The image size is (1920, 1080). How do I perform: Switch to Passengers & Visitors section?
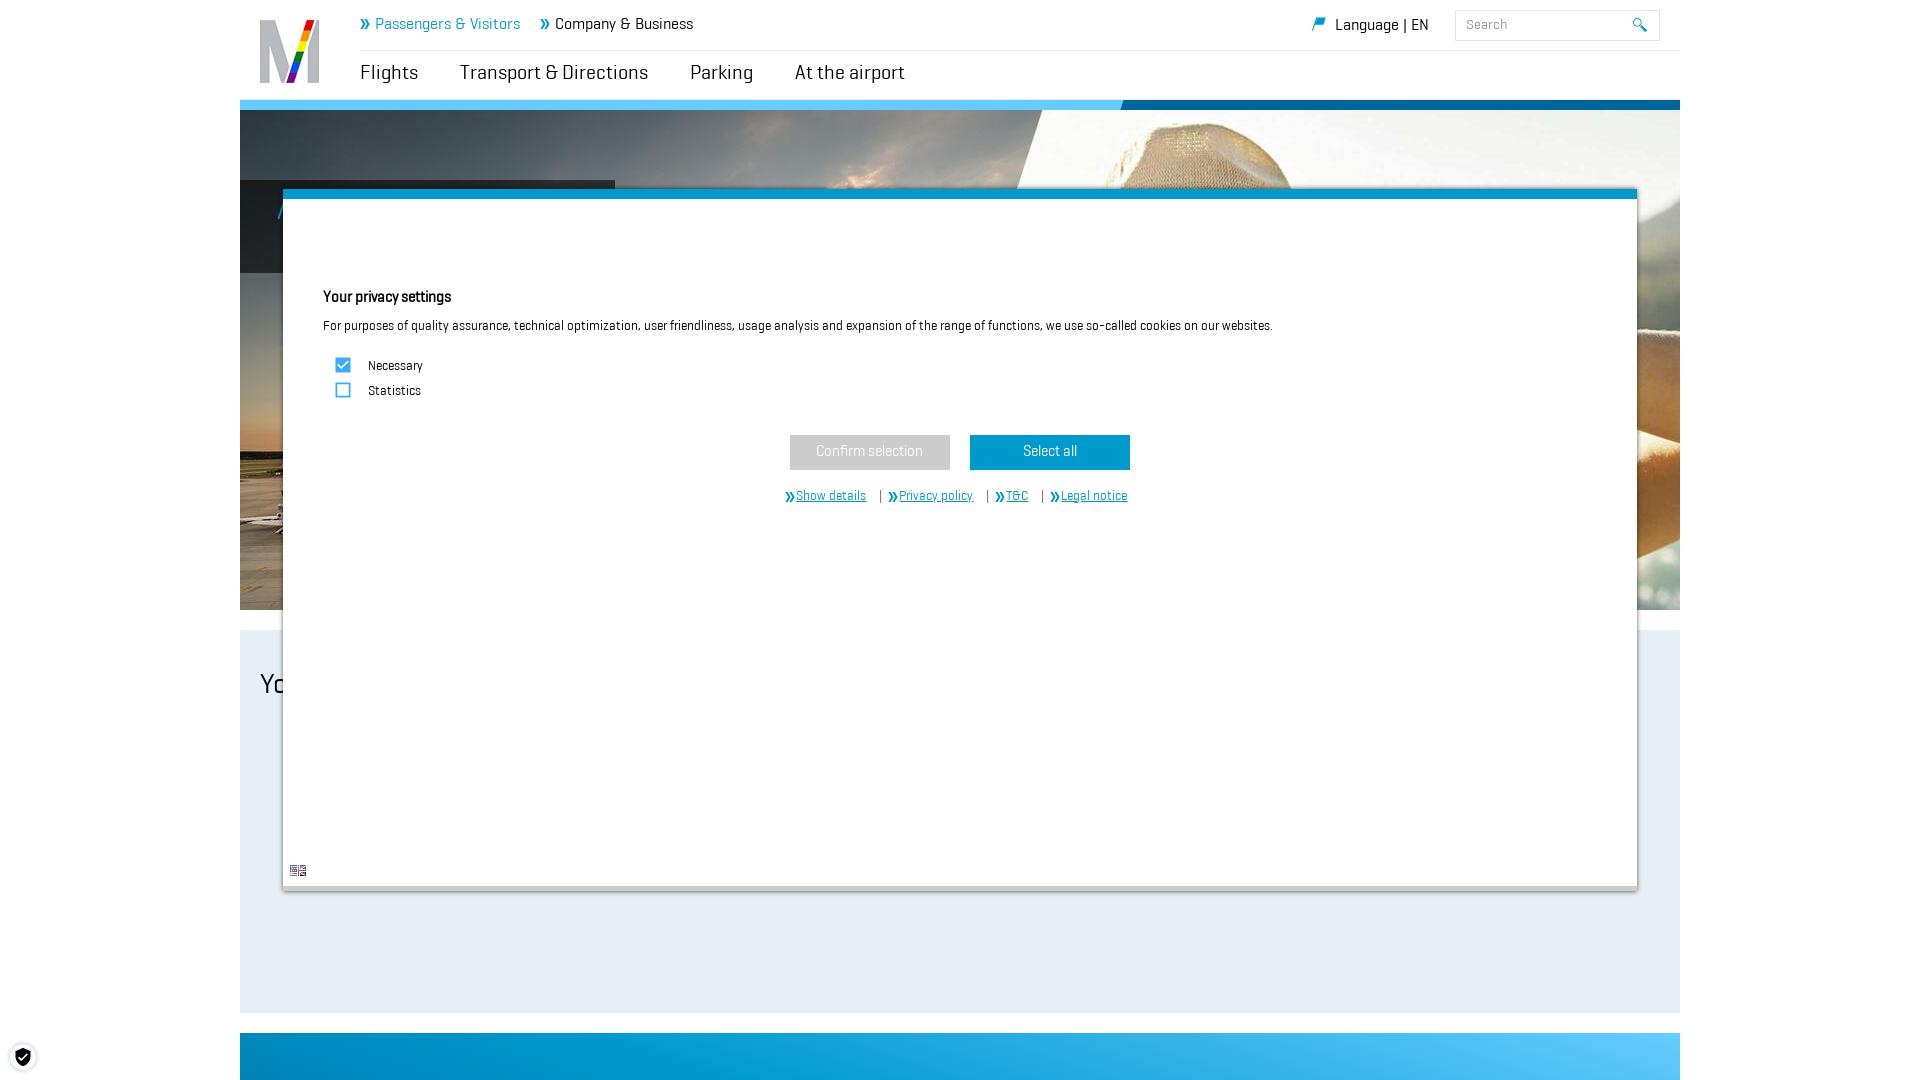(440, 24)
